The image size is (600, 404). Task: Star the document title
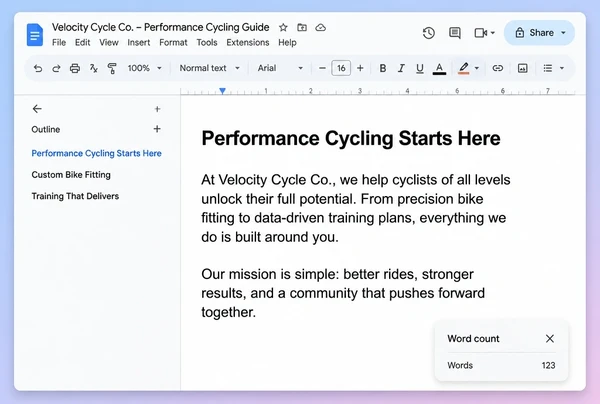tap(283, 28)
